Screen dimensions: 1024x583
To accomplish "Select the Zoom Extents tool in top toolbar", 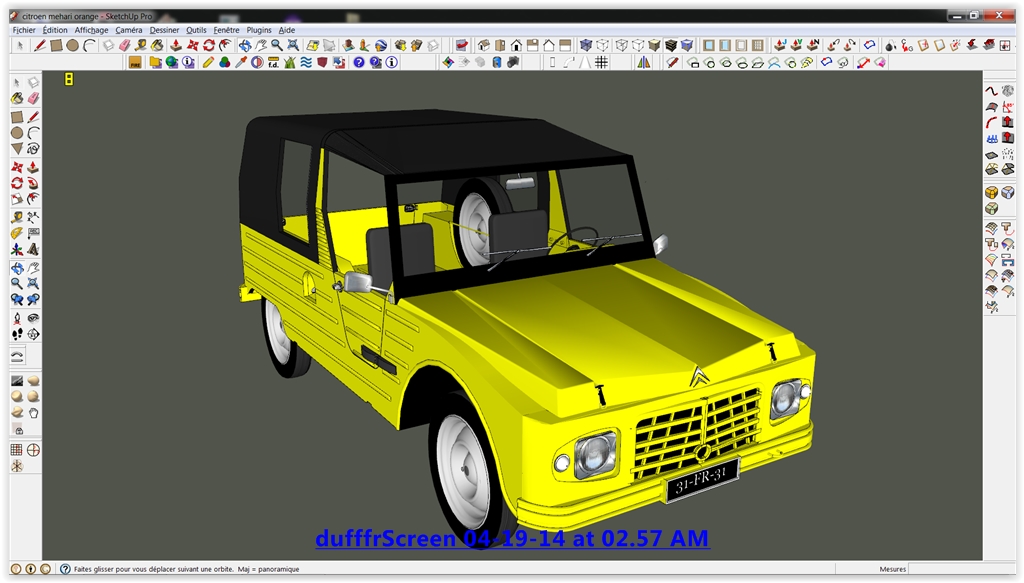I will [x=293, y=45].
